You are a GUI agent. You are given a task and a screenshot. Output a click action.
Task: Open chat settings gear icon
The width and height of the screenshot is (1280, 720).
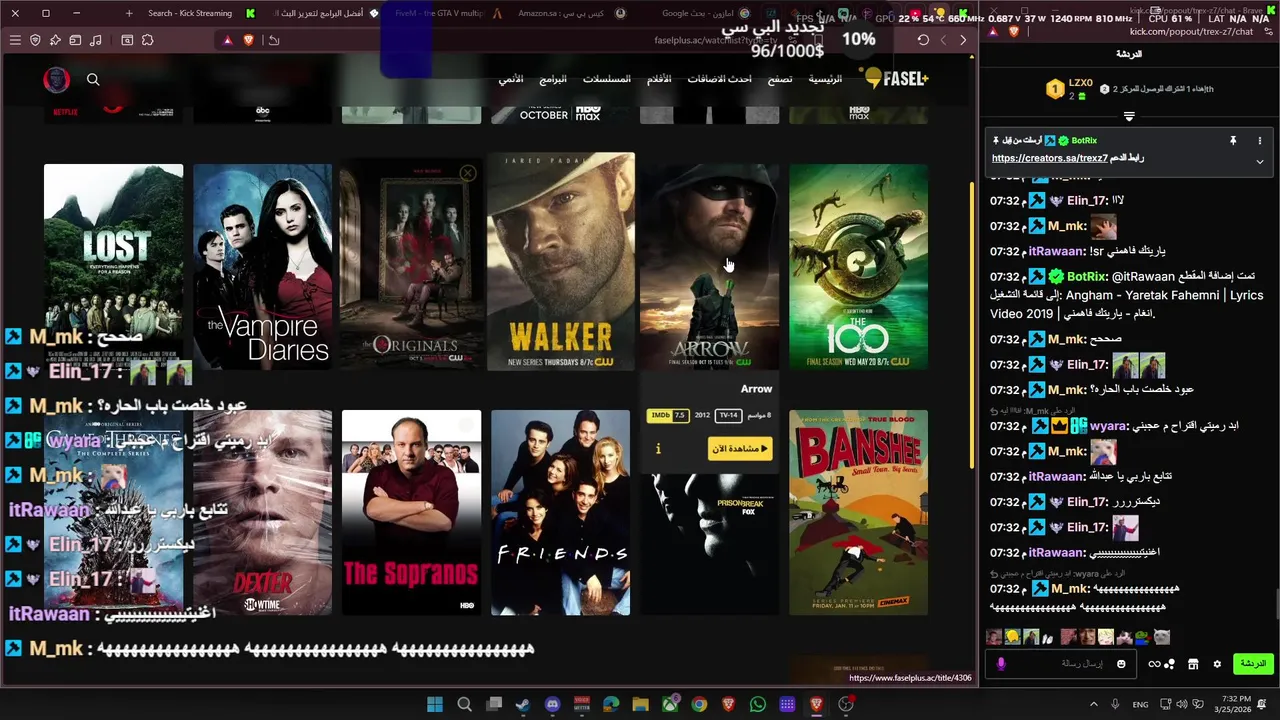pyautogui.click(x=1217, y=664)
